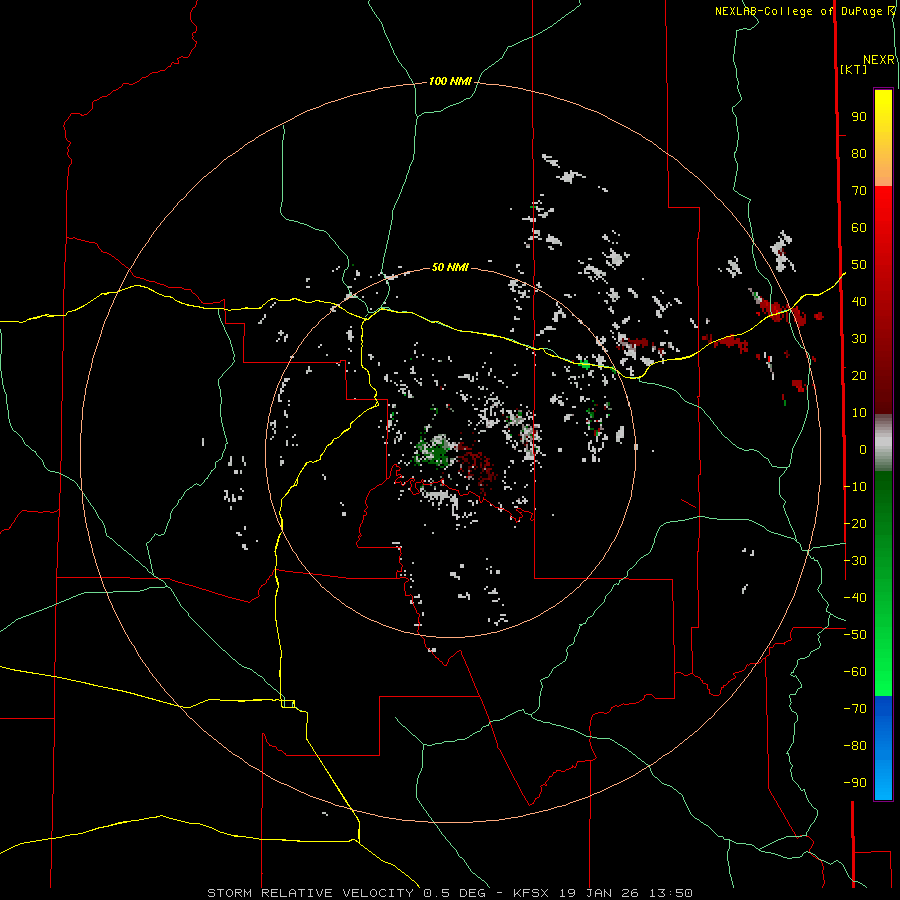Click the -50 value on velocity scale
Screen dimensions: 900x900
click(855, 635)
